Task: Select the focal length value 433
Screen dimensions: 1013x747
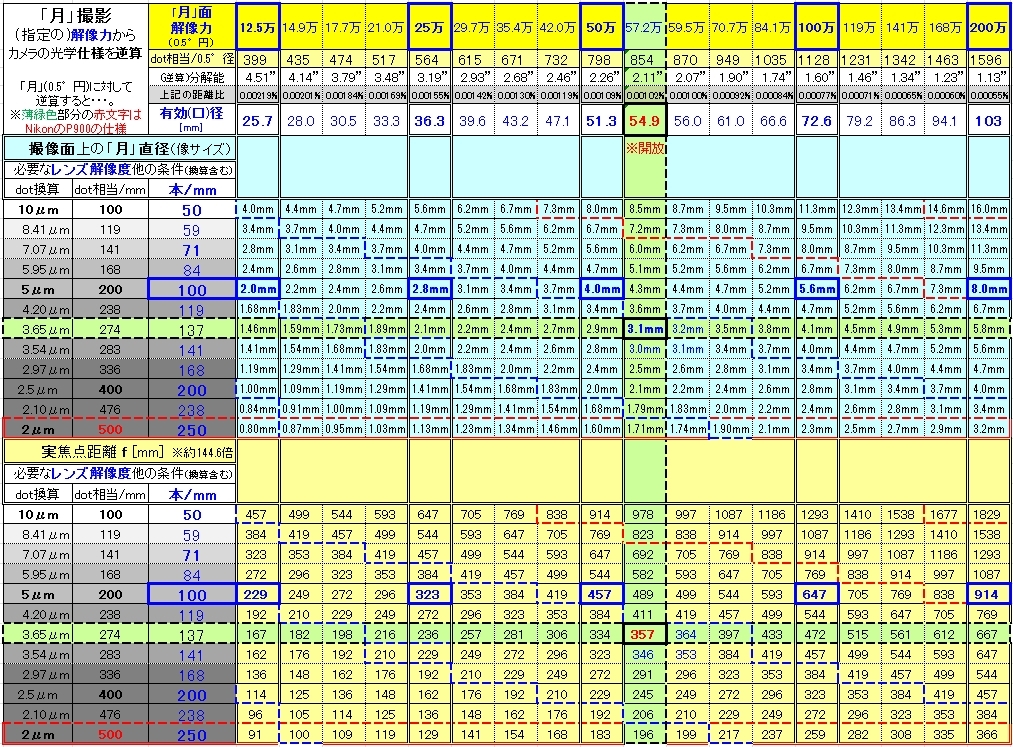Action: [x=773, y=635]
